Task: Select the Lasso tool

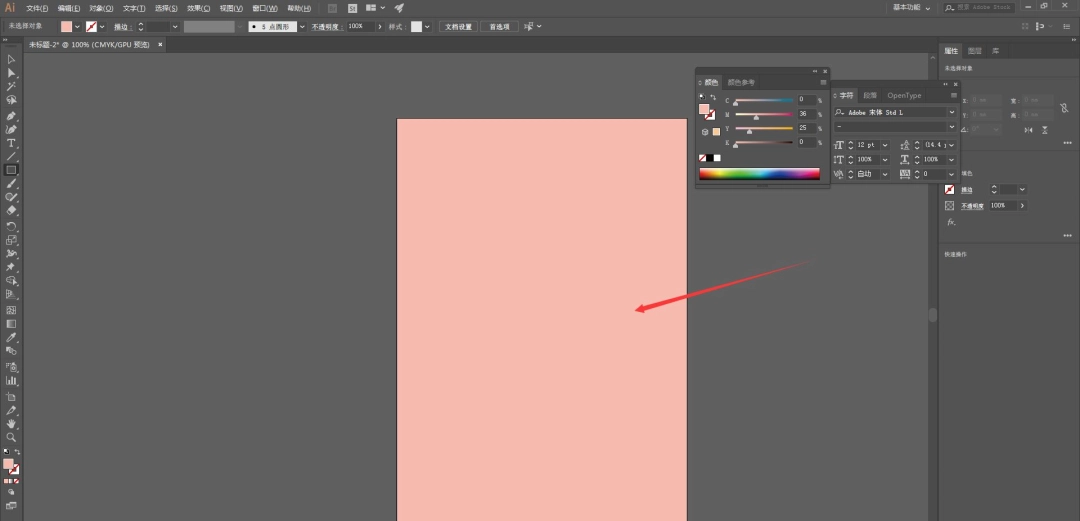Action: pyautogui.click(x=11, y=101)
